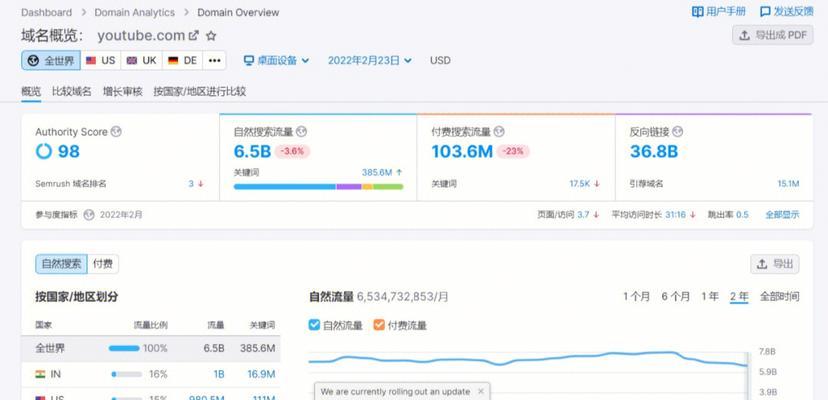Click 页面/访问 3.7 metric
Image resolution: width=828 pixels, height=400 pixels.
pos(568,215)
